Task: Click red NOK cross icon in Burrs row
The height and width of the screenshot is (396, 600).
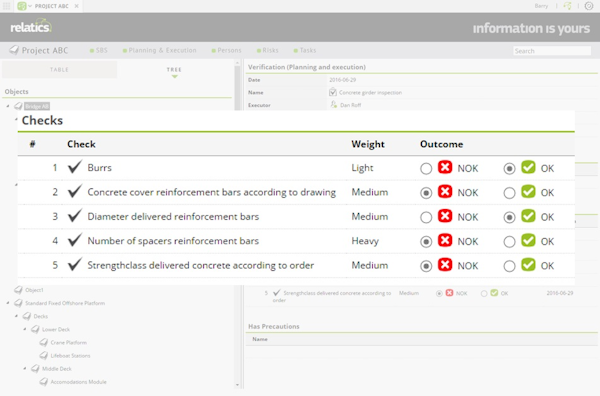Action: [445, 167]
